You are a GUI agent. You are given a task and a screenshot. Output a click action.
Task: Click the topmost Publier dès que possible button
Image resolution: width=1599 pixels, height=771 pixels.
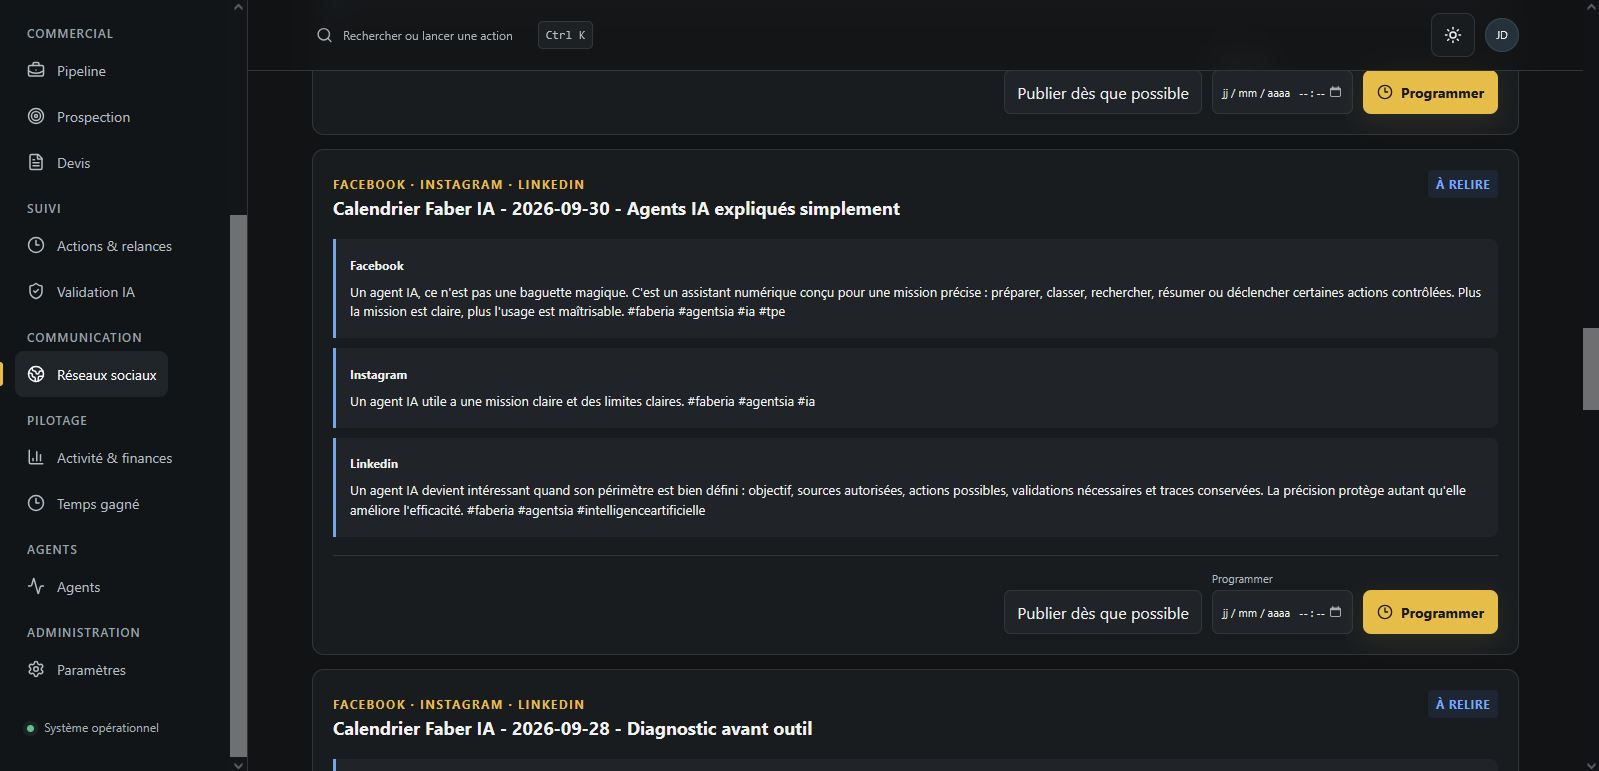1102,92
